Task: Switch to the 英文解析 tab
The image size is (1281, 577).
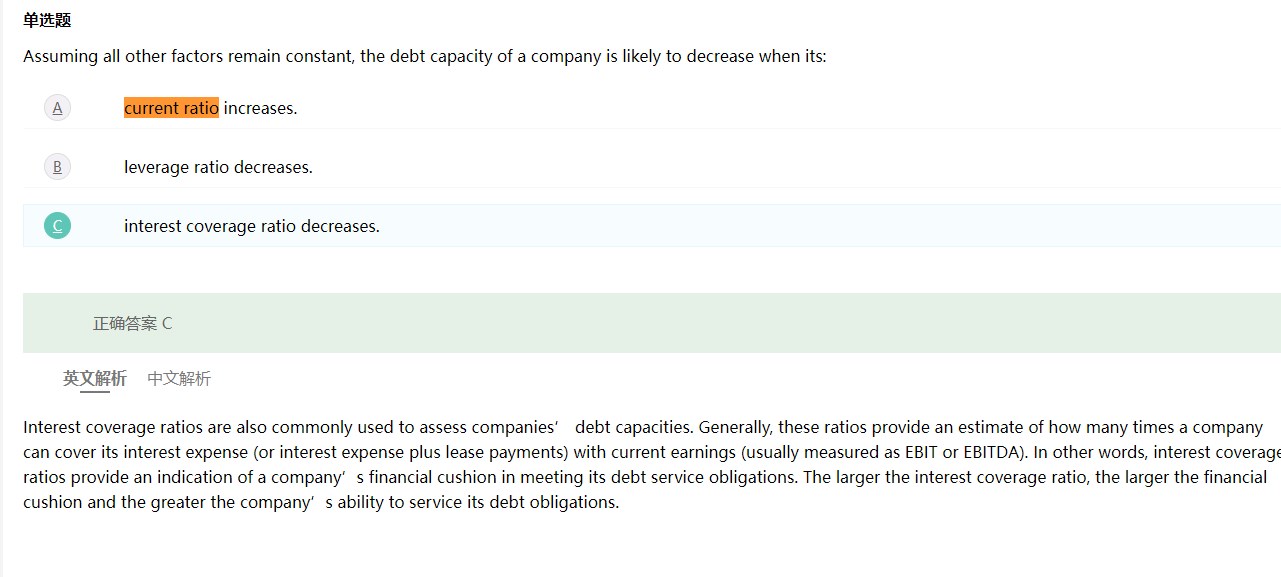Action: coord(95,378)
